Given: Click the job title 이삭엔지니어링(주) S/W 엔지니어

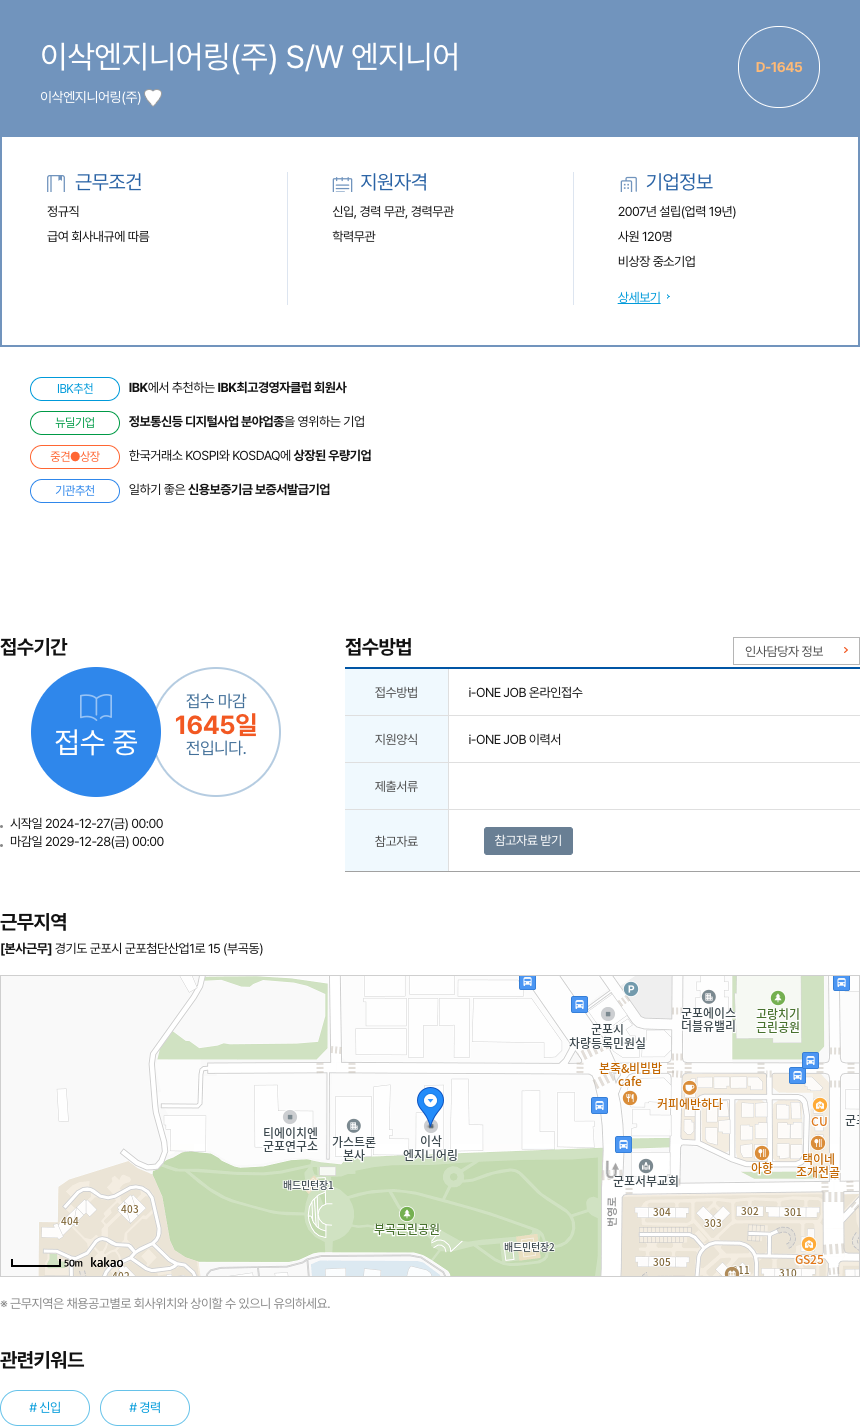Looking at the screenshot, I should [250, 57].
